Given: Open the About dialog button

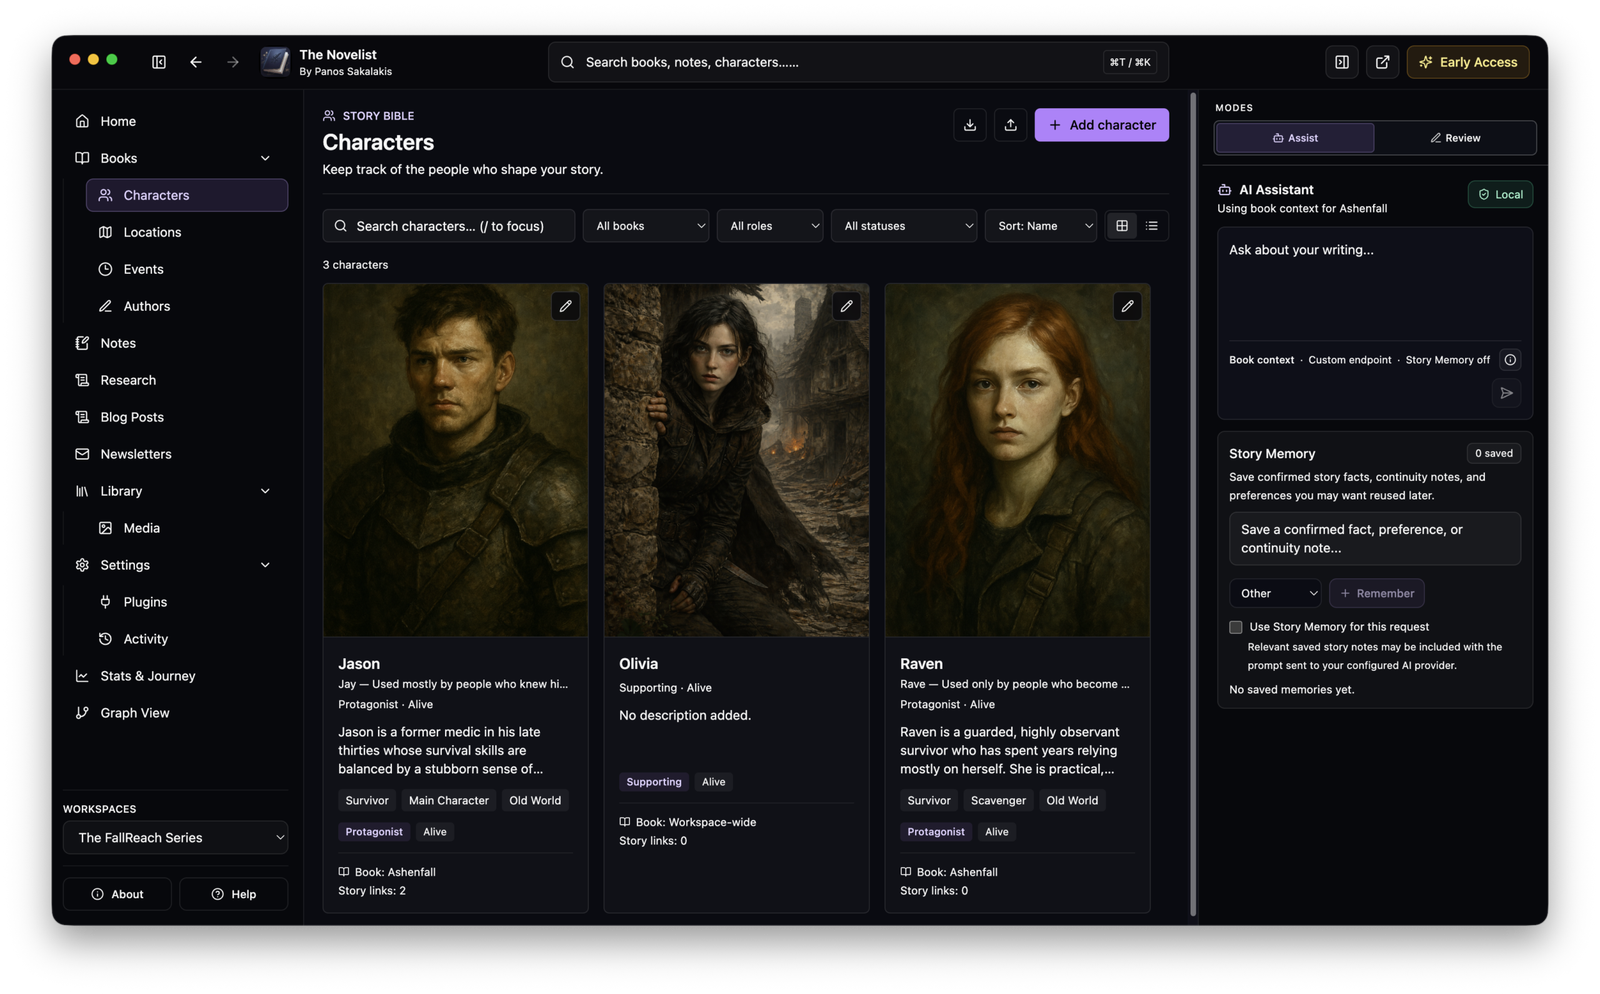Looking at the screenshot, I should 117,894.
